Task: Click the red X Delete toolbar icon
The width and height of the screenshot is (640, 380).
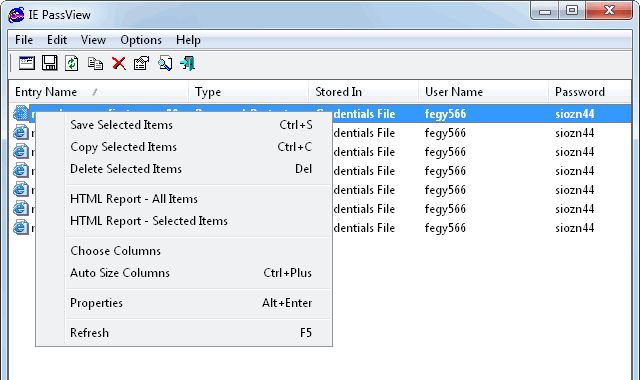Action: coord(119,64)
